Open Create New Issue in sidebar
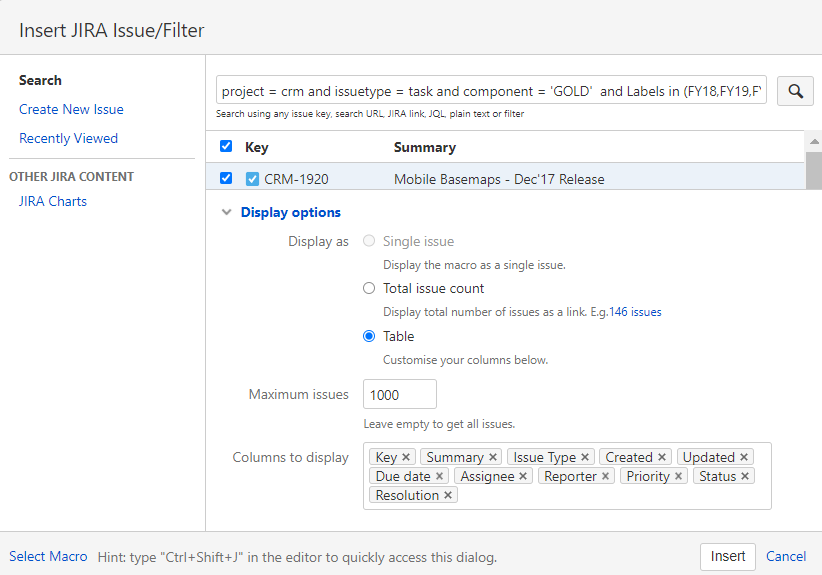The height and width of the screenshot is (575, 822). [71, 109]
